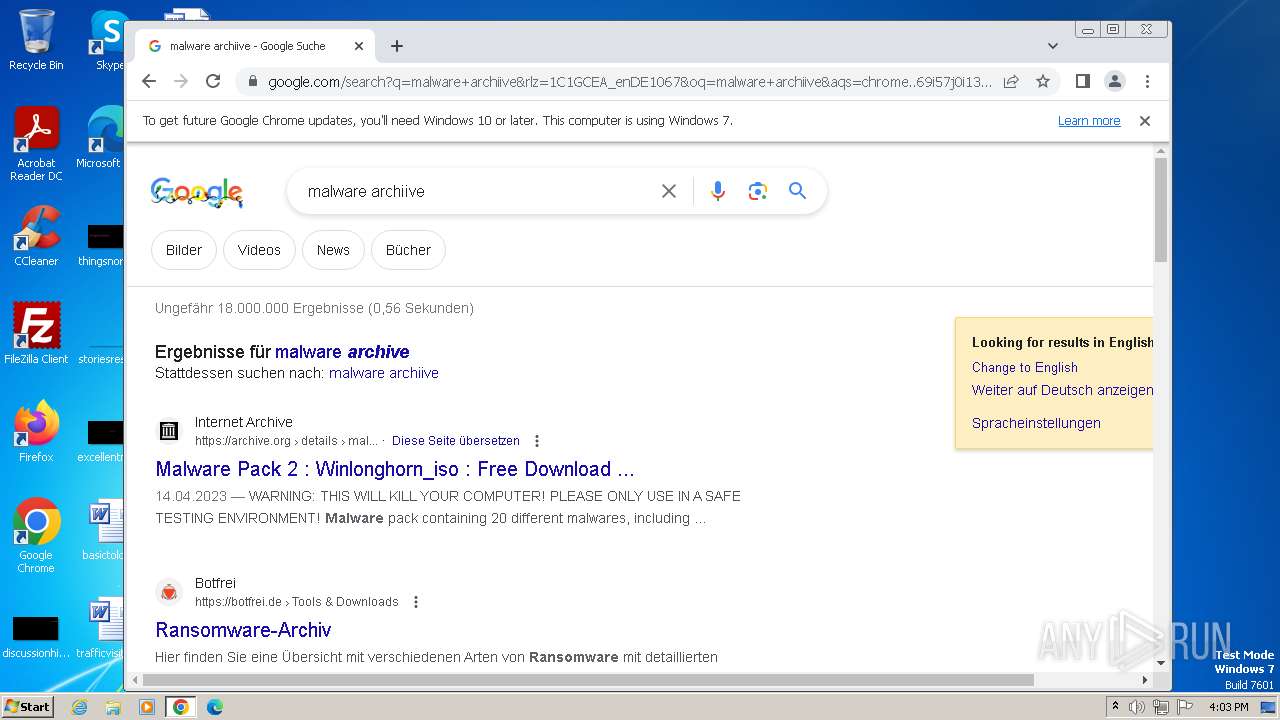The width and height of the screenshot is (1280, 720).
Task: Open Spracheinstellungen link
Action: (1036, 423)
